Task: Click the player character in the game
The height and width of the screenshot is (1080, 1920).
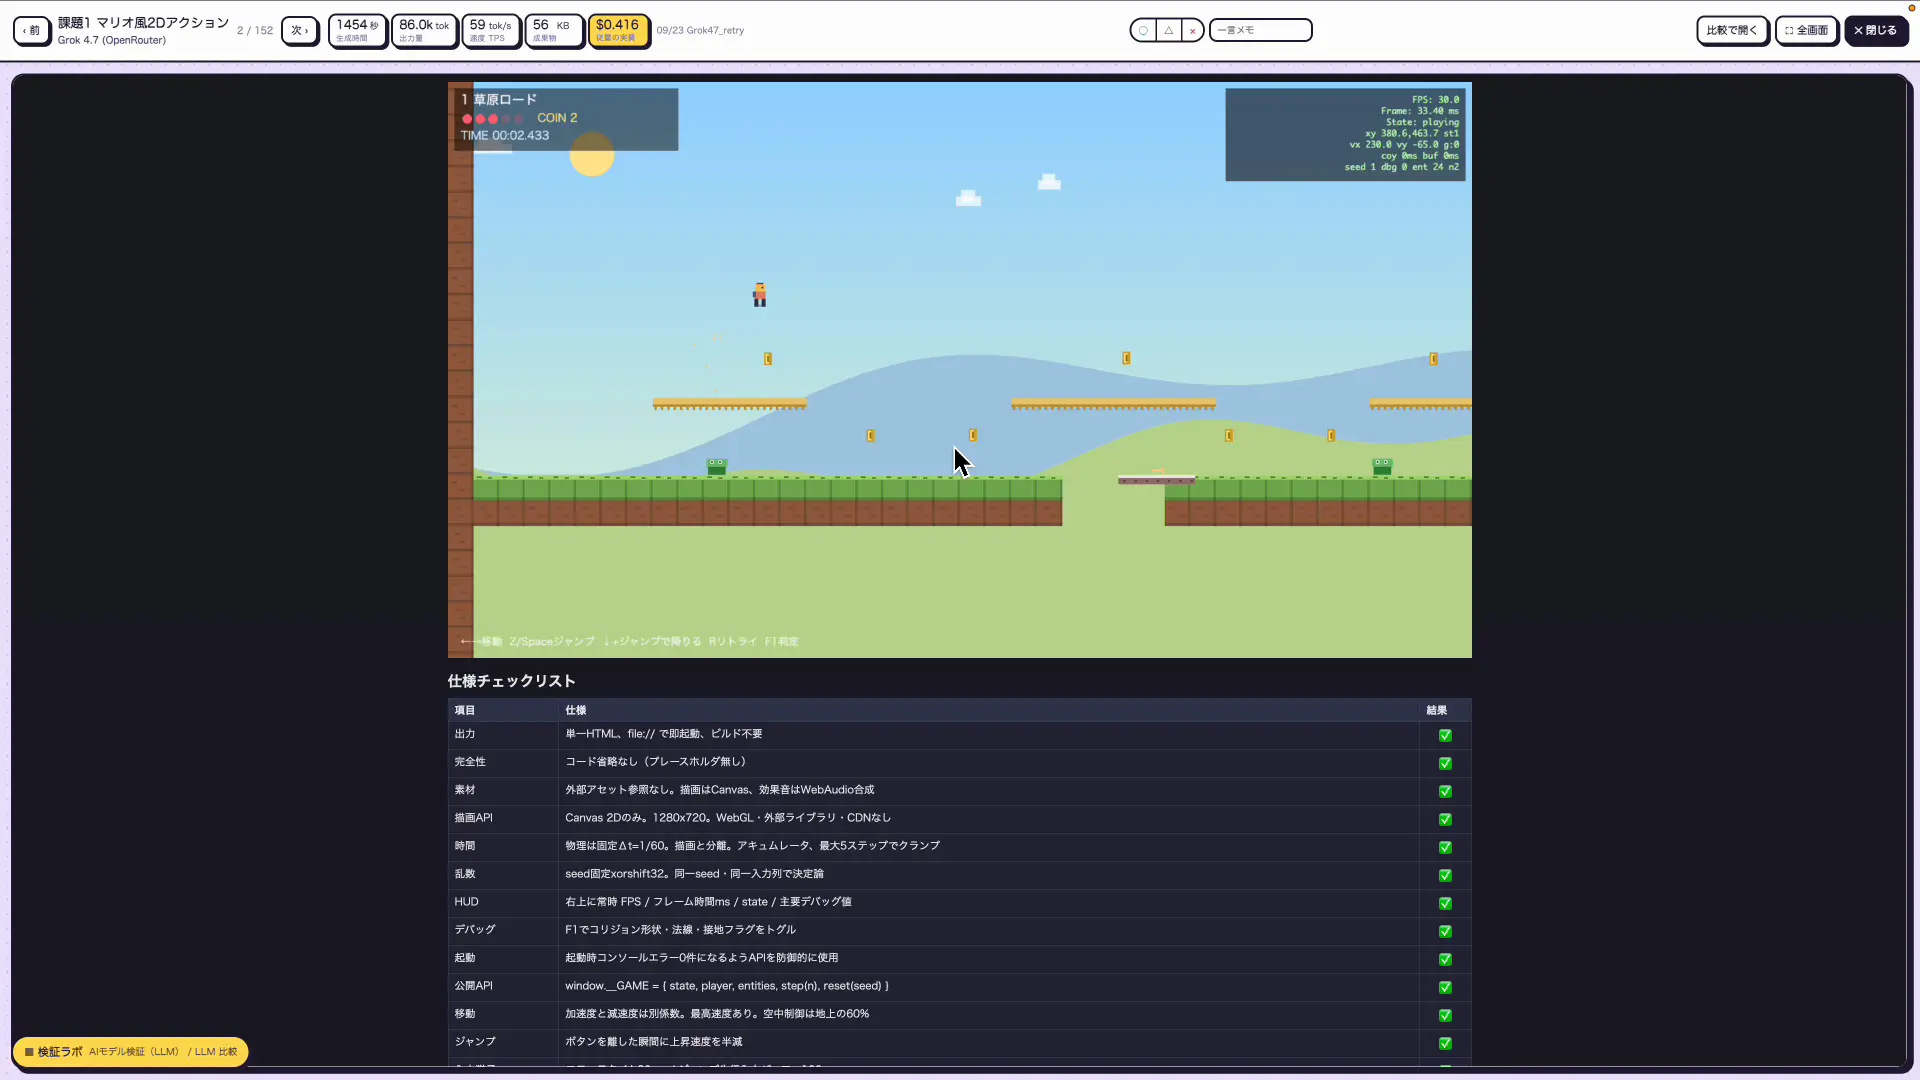Action: [760, 295]
